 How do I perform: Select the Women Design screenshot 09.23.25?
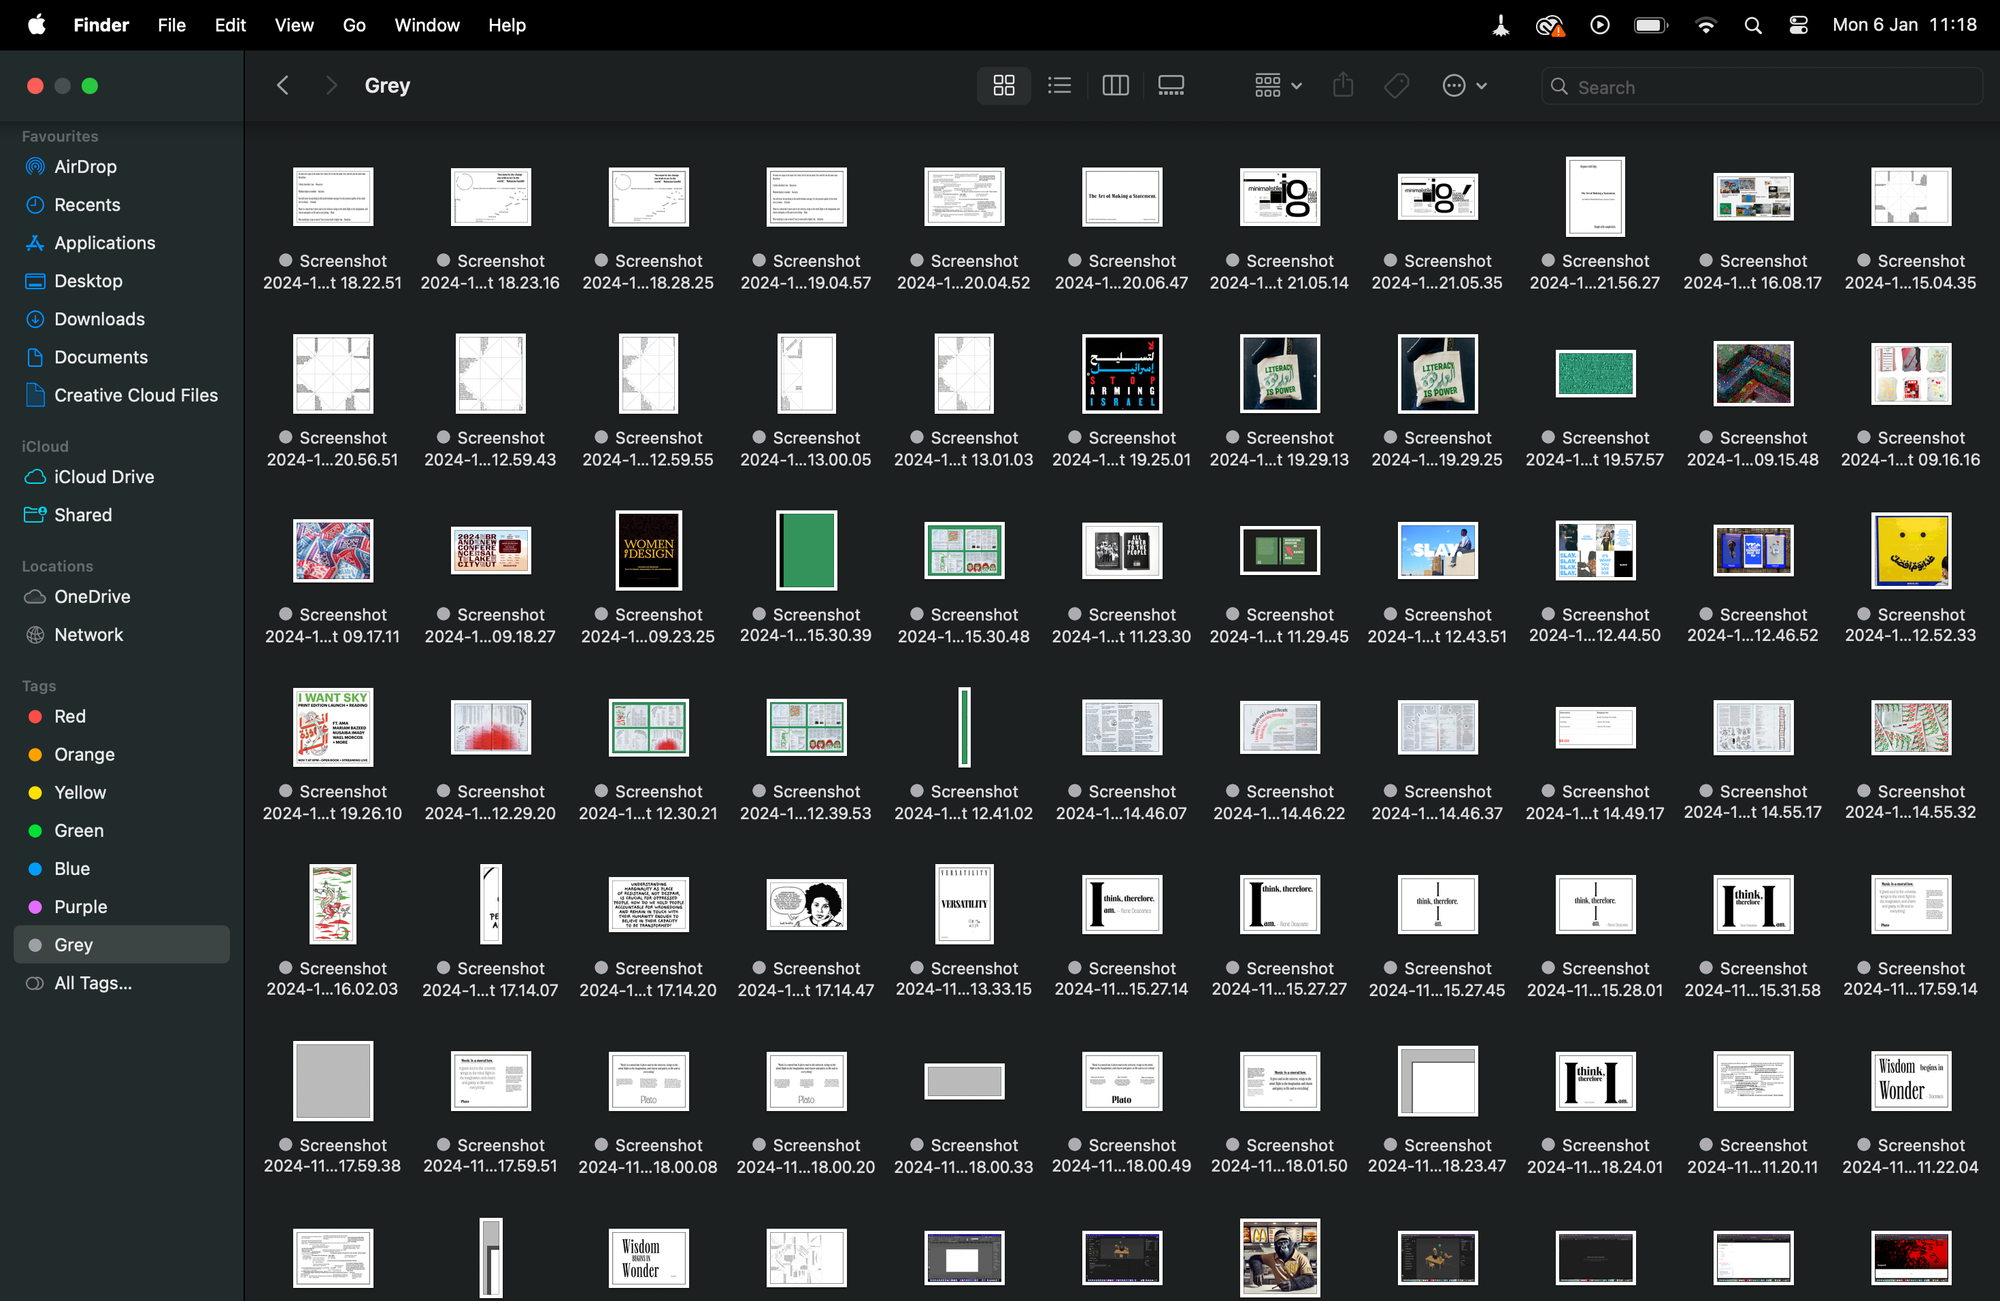click(x=649, y=550)
